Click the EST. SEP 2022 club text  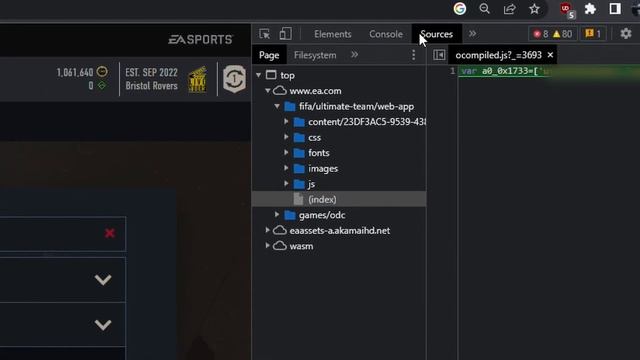click(x=151, y=72)
